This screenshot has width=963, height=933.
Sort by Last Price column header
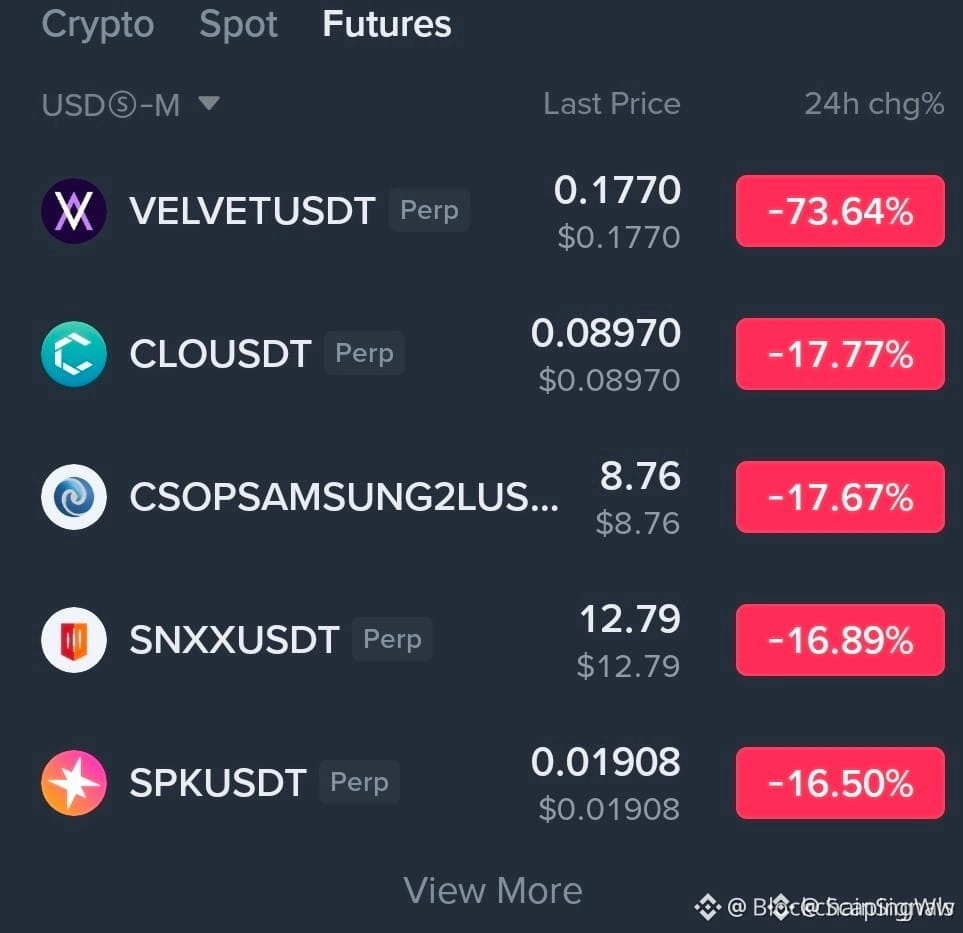pyautogui.click(x=612, y=104)
